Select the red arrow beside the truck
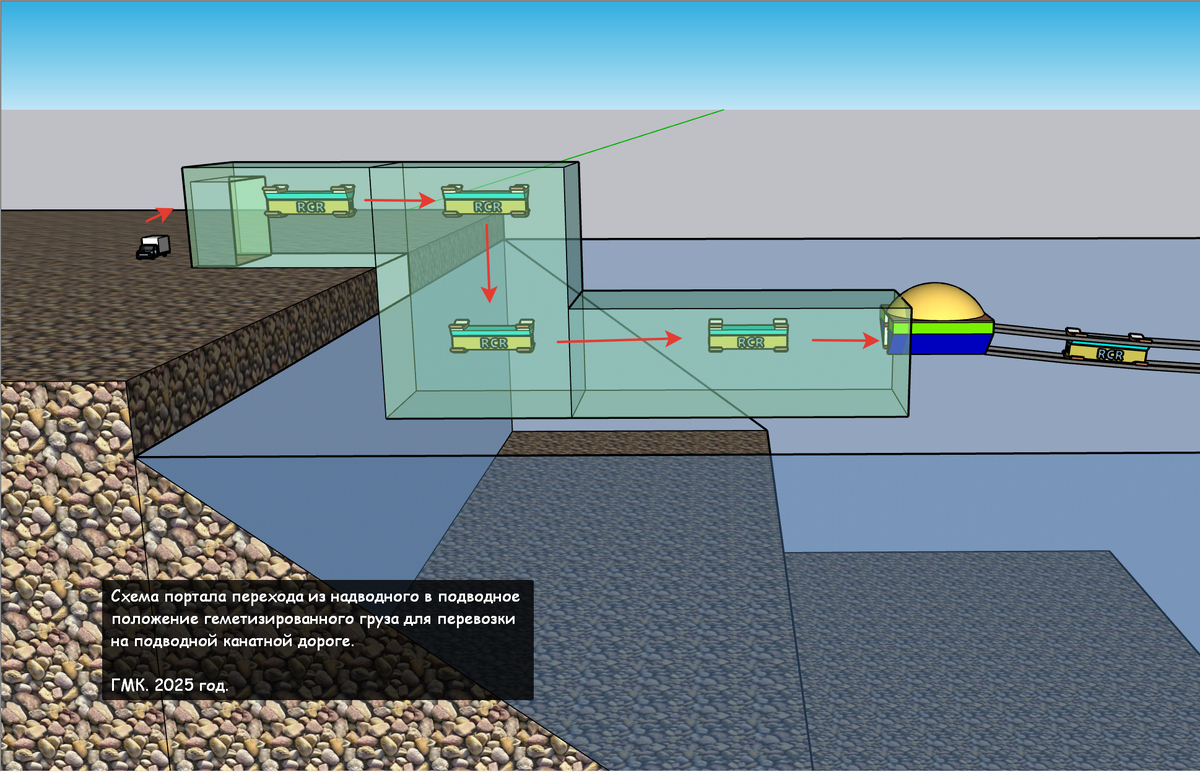This screenshot has height=772, width=1200. (159, 214)
